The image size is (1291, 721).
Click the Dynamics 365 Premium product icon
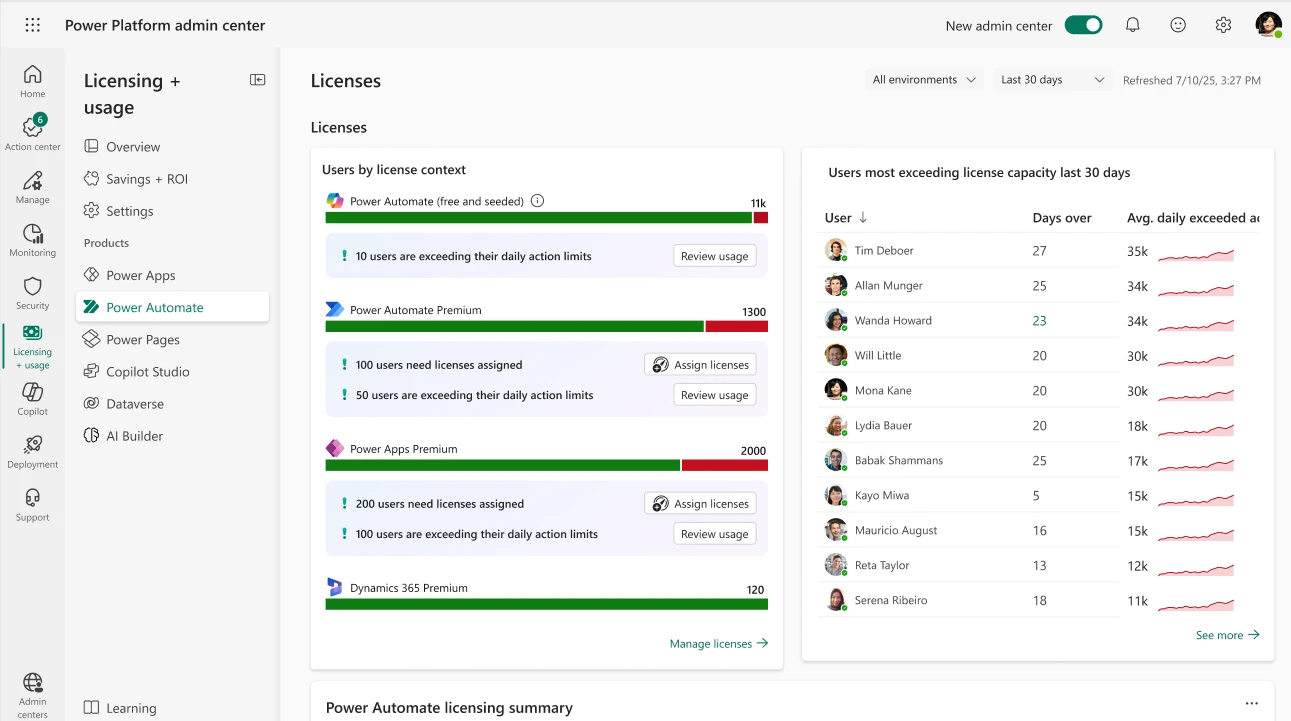(x=335, y=588)
